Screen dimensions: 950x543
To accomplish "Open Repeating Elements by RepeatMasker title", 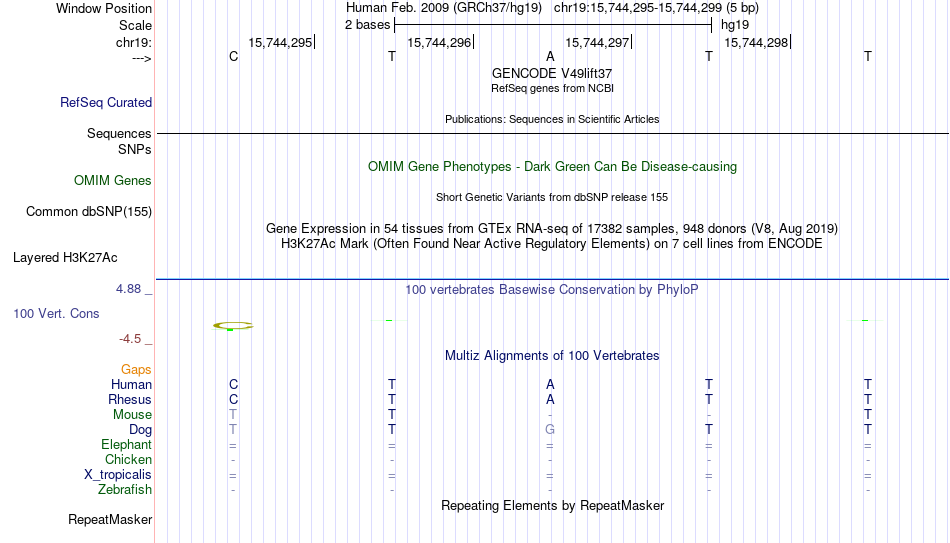I will point(552,505).
